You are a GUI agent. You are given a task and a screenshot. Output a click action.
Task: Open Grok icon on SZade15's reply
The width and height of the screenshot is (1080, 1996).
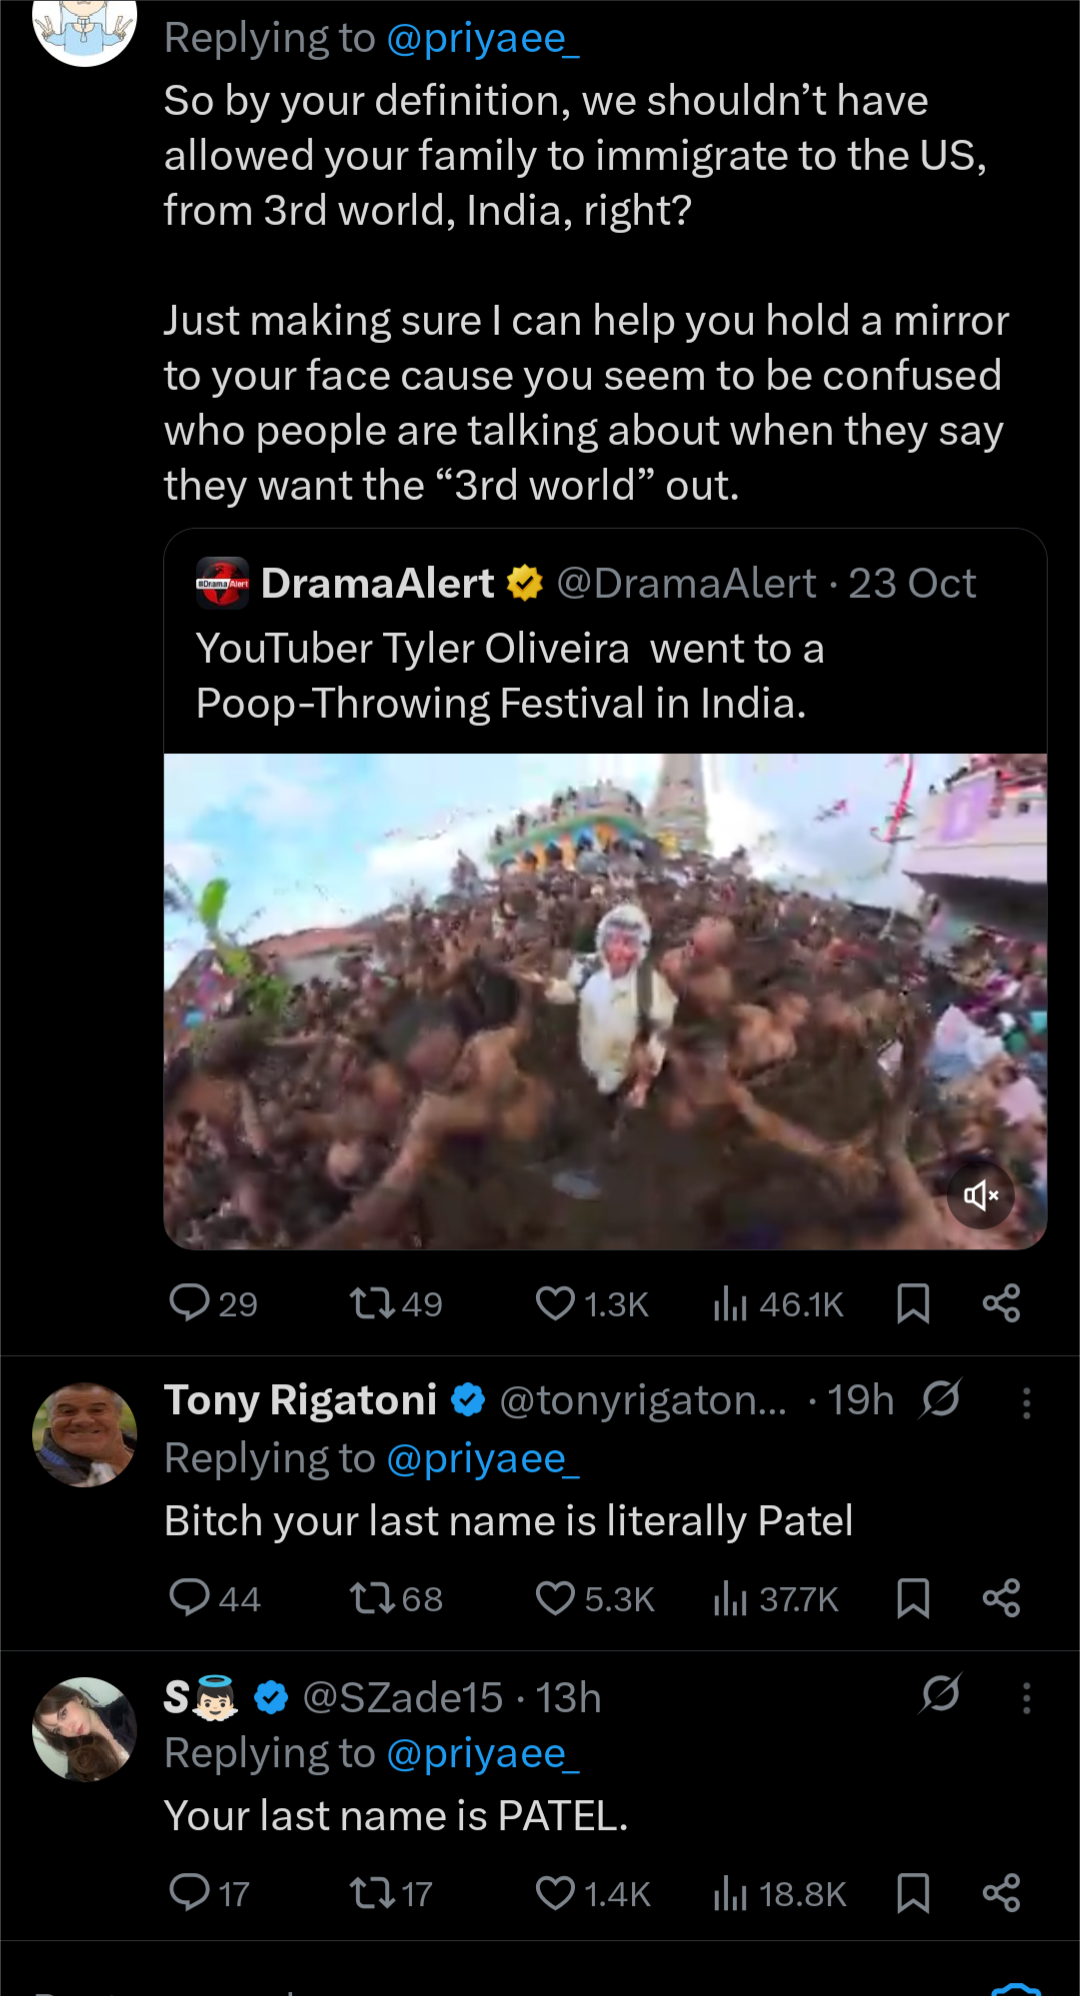point(941,1694)
